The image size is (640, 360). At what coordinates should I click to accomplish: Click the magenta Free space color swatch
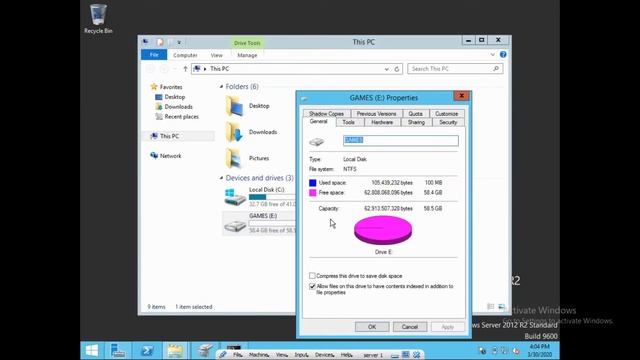[x=313, y=193]
